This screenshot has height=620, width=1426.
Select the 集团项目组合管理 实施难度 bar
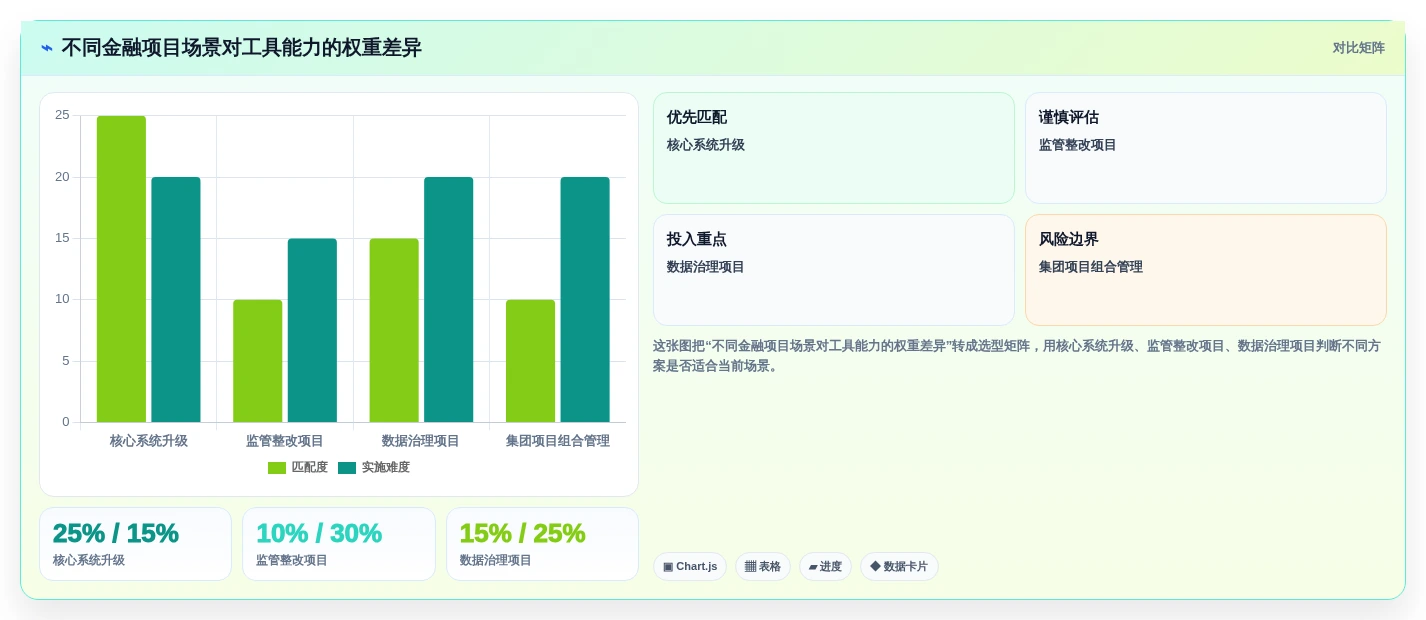(585, 300)
